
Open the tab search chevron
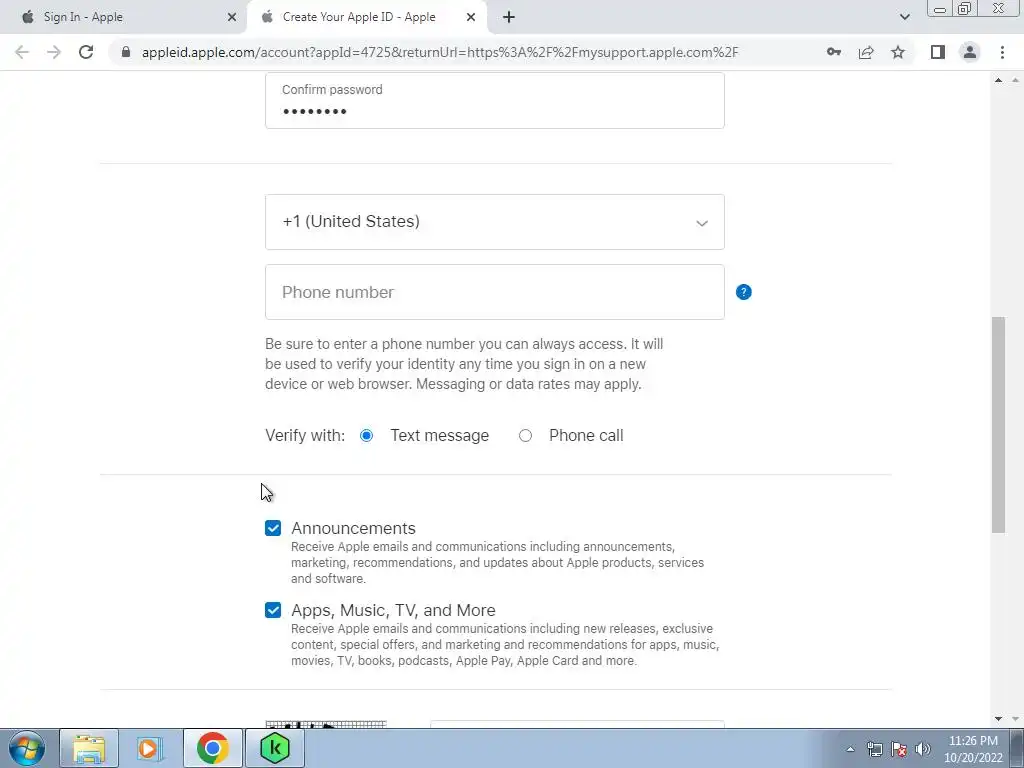pyautogui.click(x=904, y=17)
